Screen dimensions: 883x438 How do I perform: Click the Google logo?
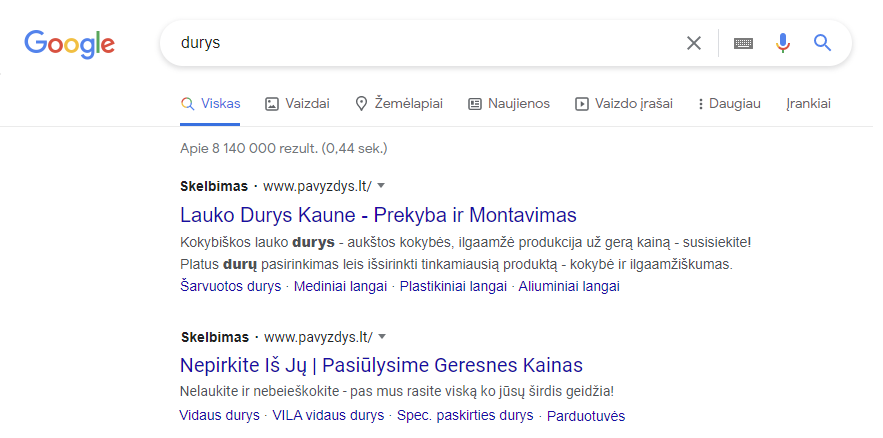pyautogui.click(x=69, y=44)
